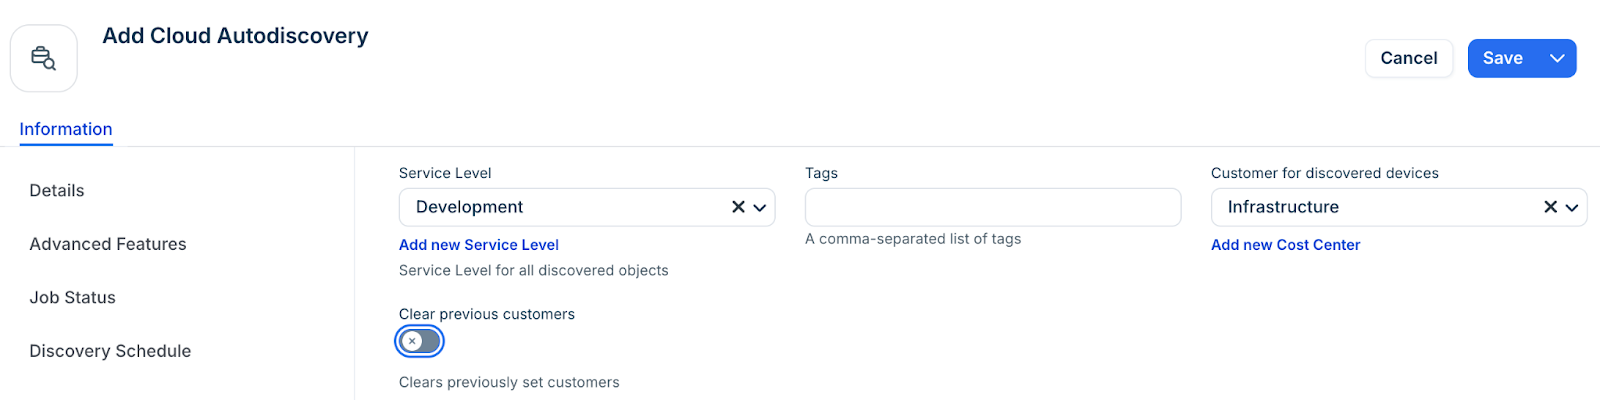Follow the Add new Service Level link
This screenshot has height=400, width=1600.
click(x=478, y=245)
